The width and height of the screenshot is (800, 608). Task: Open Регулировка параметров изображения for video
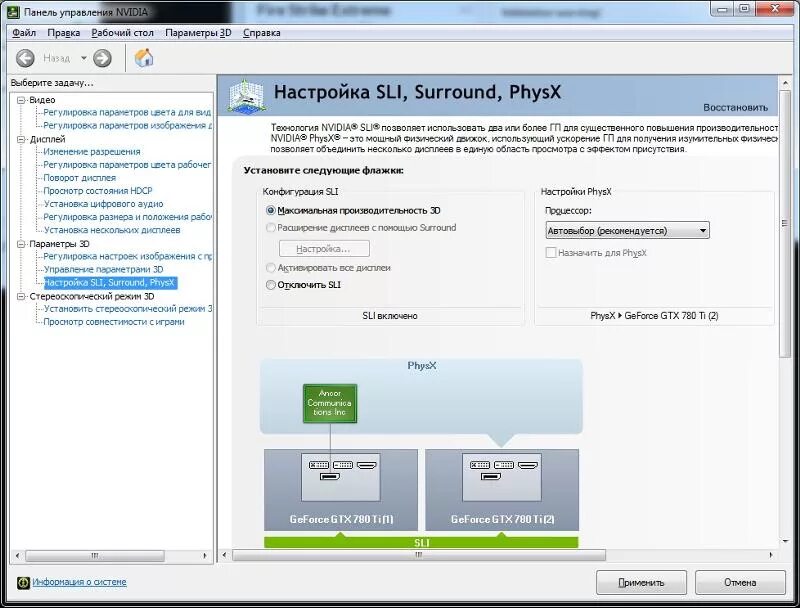pyautogui.click(x=128, y=125)
